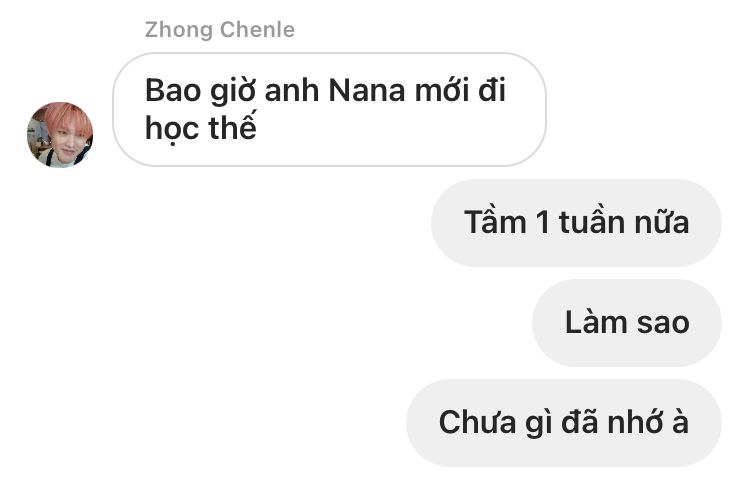Click the sender name Zhong Chenle
The image size is (750, 479).
pos(220,30)
